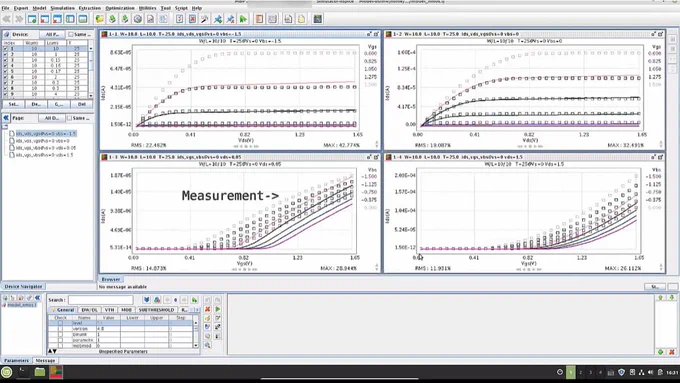680x383 pixels.
Task: Click the Del button under device table
Action: [x=82, y=105]
